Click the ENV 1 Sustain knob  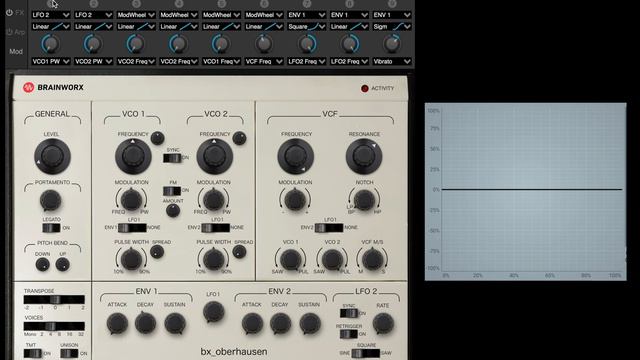175,324
